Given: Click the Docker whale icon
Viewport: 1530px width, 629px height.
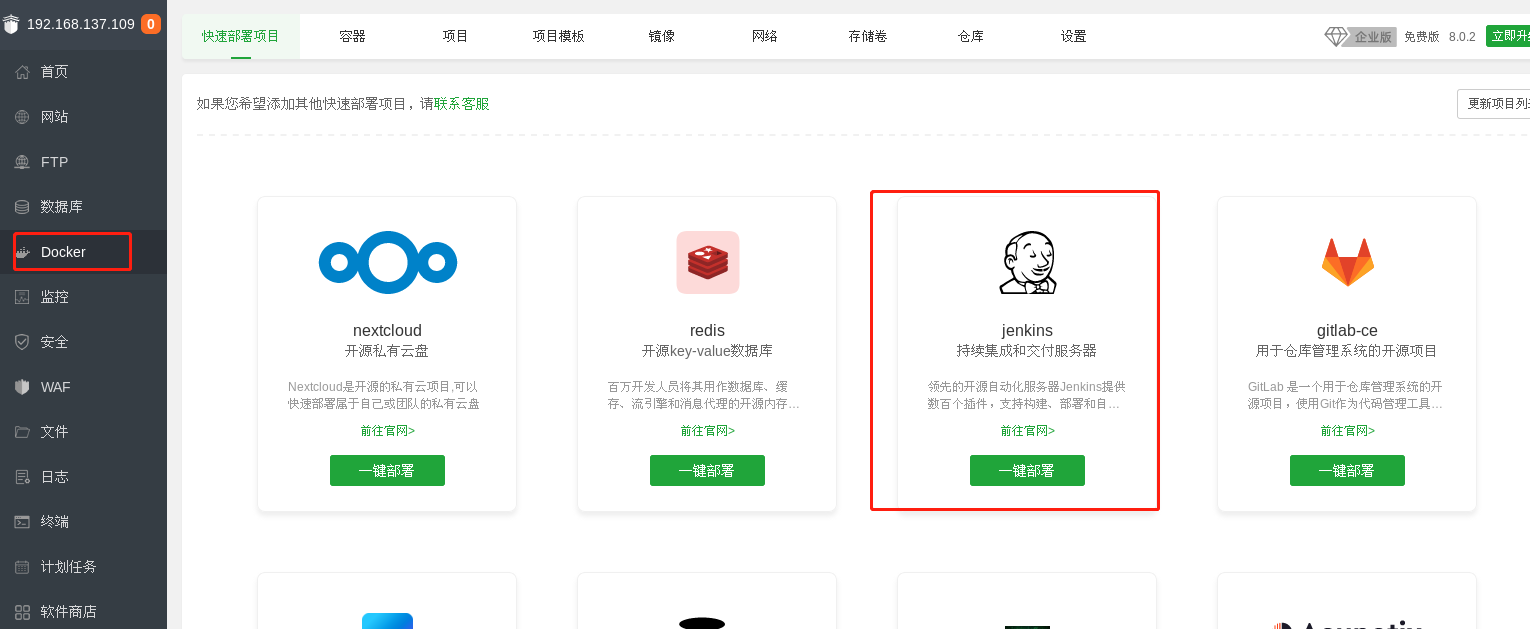Looking at the screenshot, I should [x=23, y=252].
